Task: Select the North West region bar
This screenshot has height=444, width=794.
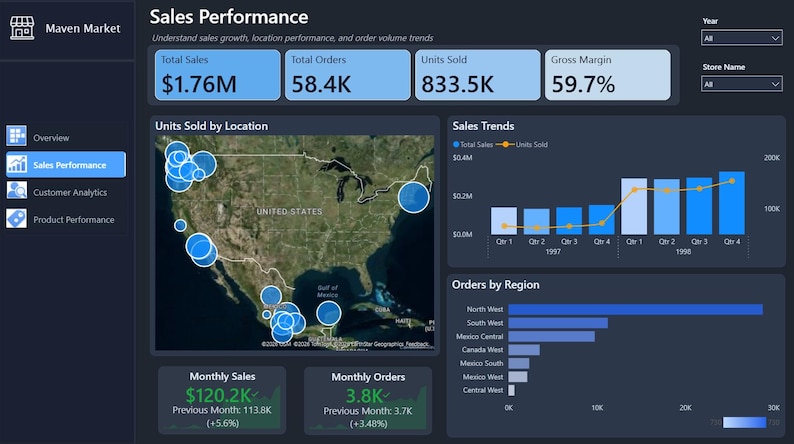Action: click(636, 309)
